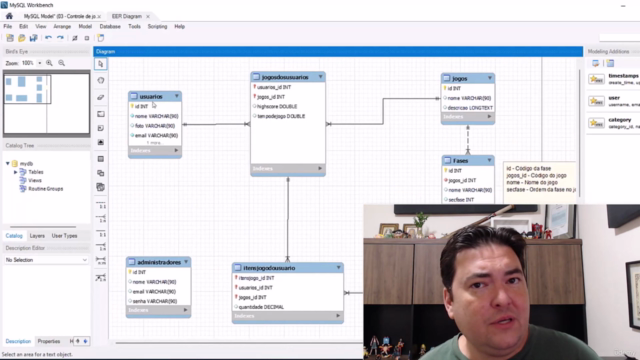Select the eraser tool
The height and width of the screenshot is (360, 640).
click(x=101, y=97)
